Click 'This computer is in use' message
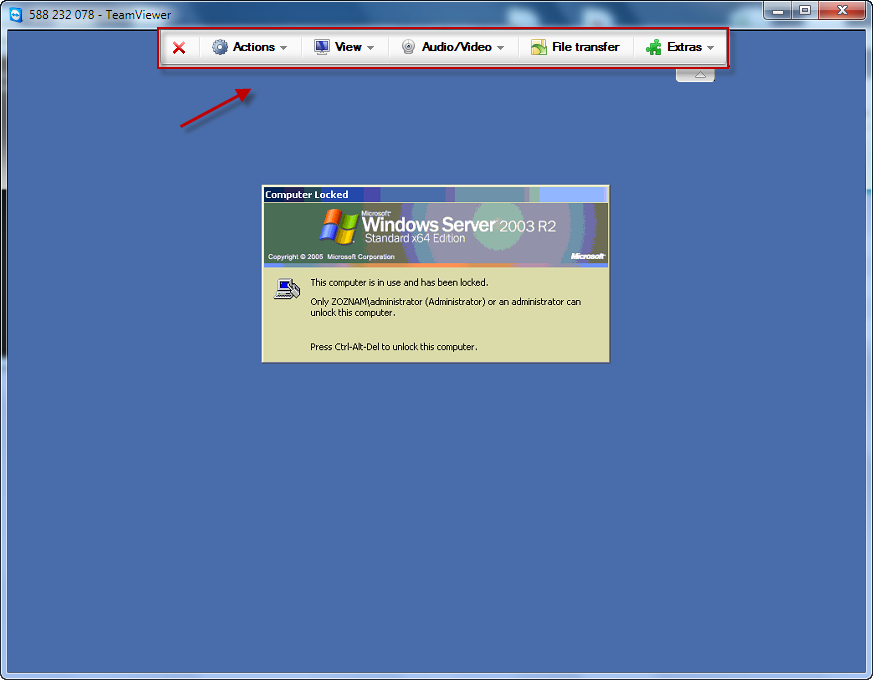 (x=399, y=283)
